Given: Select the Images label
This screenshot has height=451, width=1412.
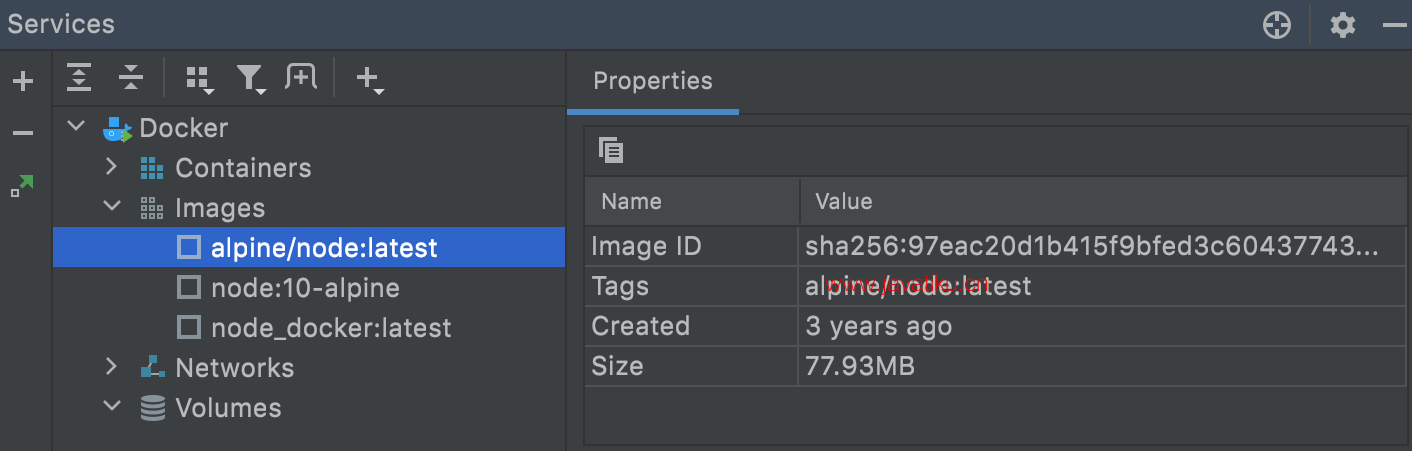Looking at the screenshot, I should [220, 208].
